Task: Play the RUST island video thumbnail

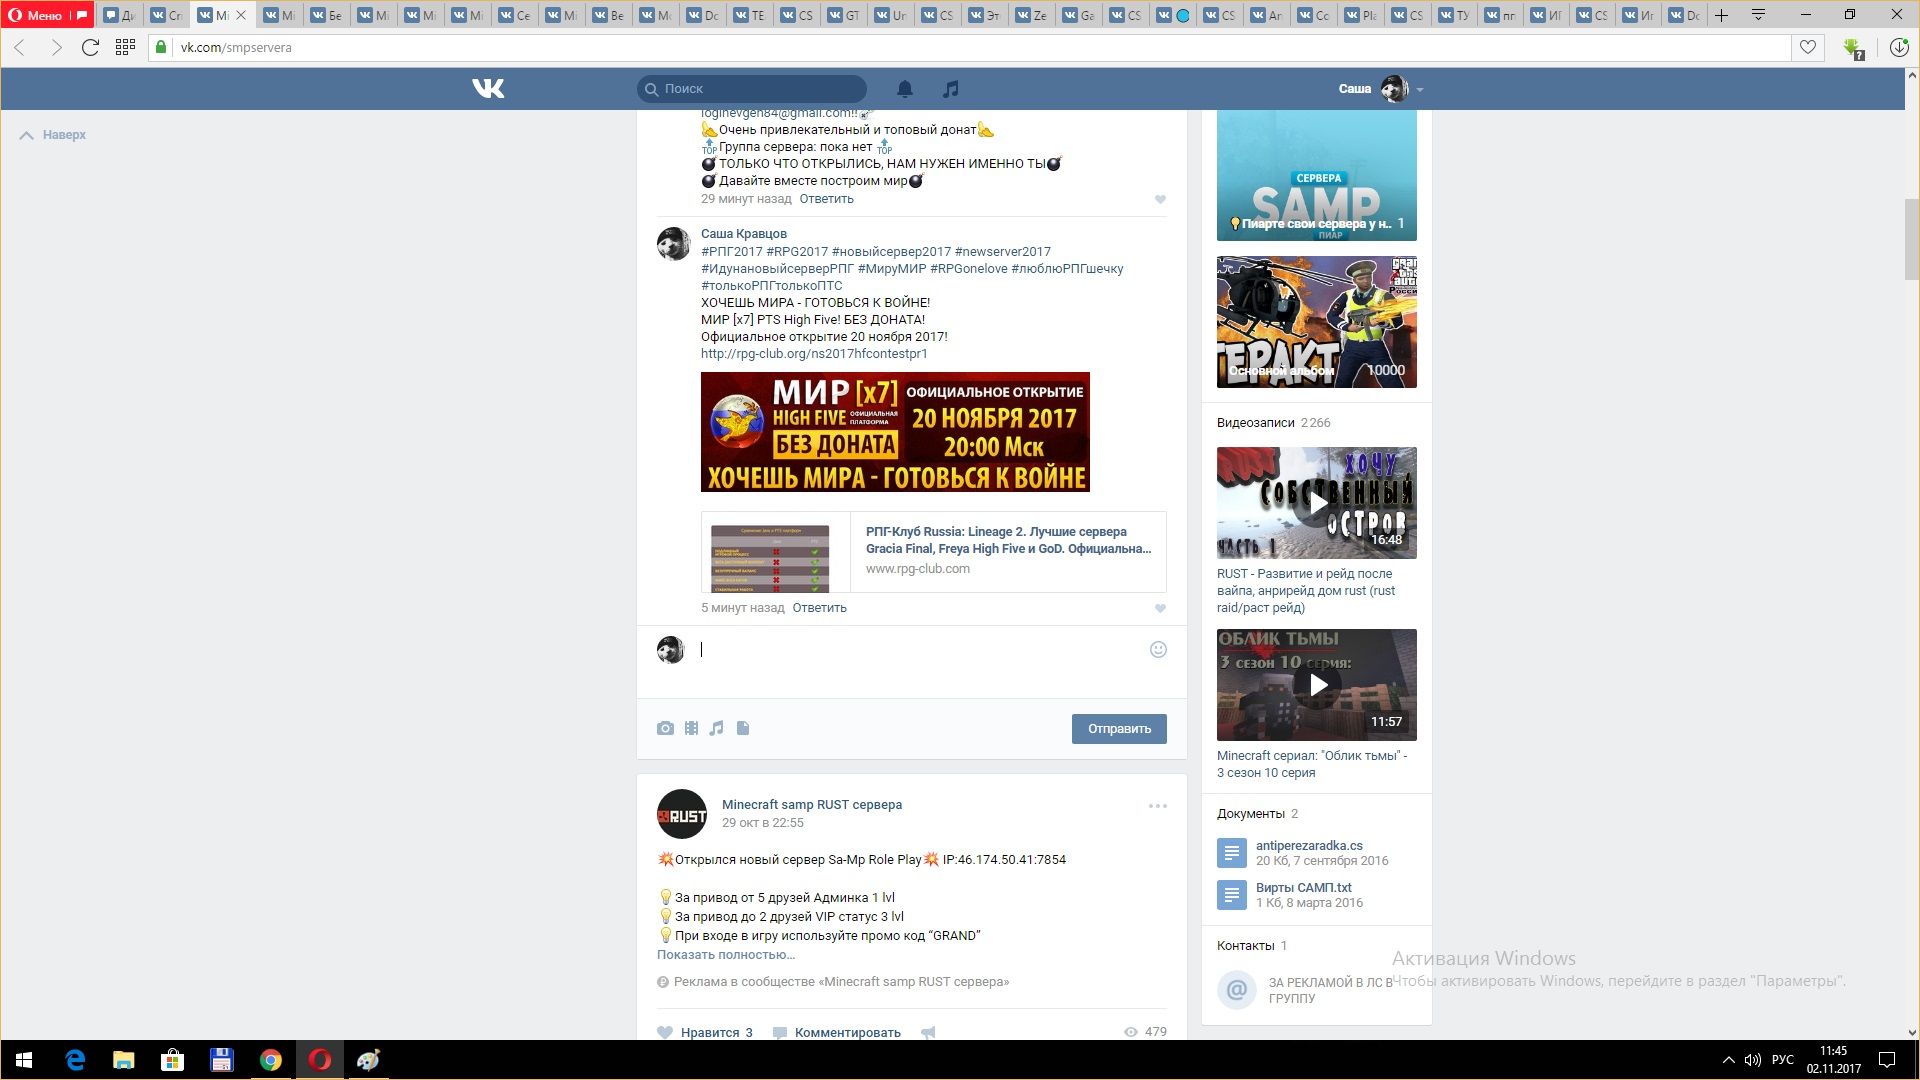Action: [x=1316, y=503]
